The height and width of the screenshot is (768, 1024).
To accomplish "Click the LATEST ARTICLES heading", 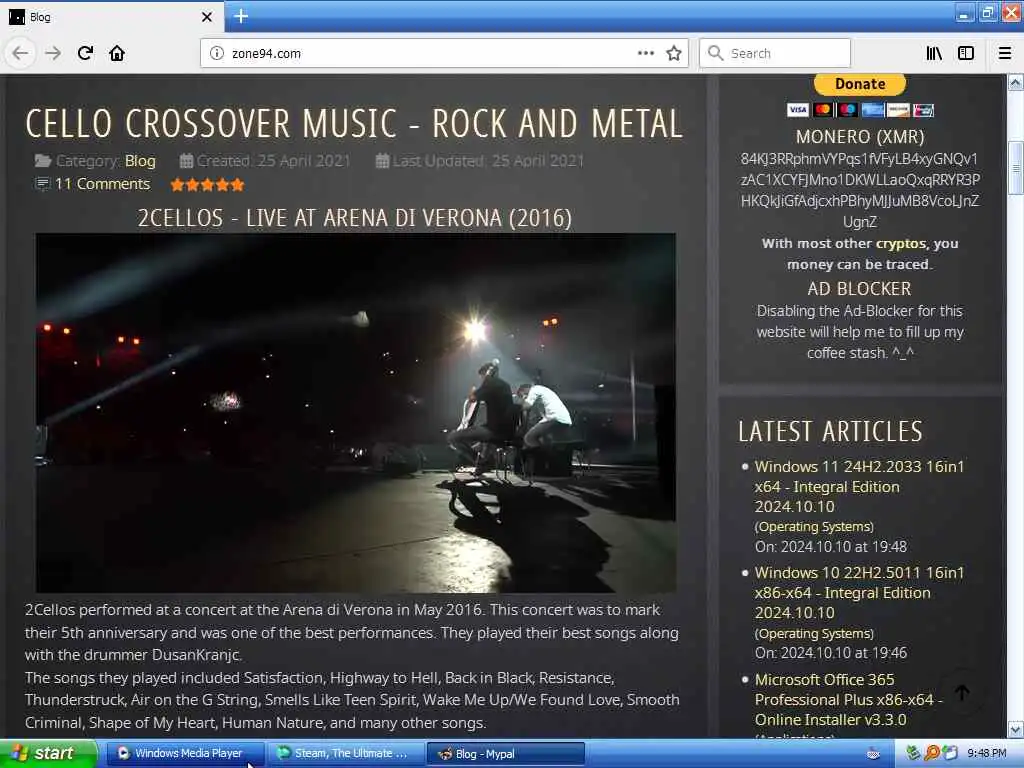I will (830, 431).
